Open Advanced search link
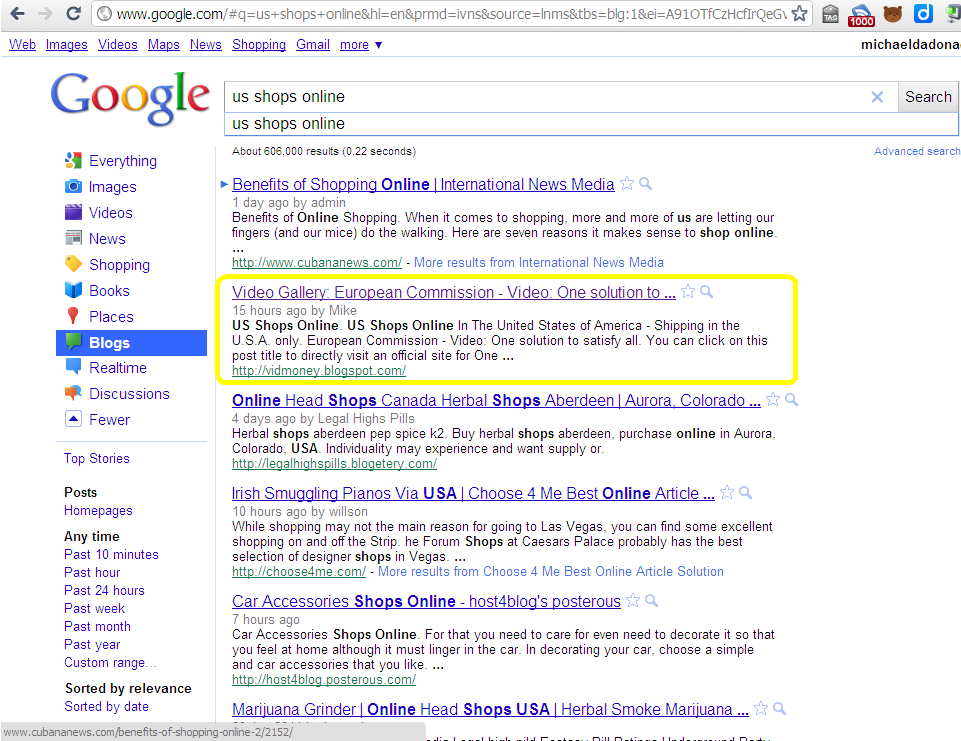 coord(917,151)
